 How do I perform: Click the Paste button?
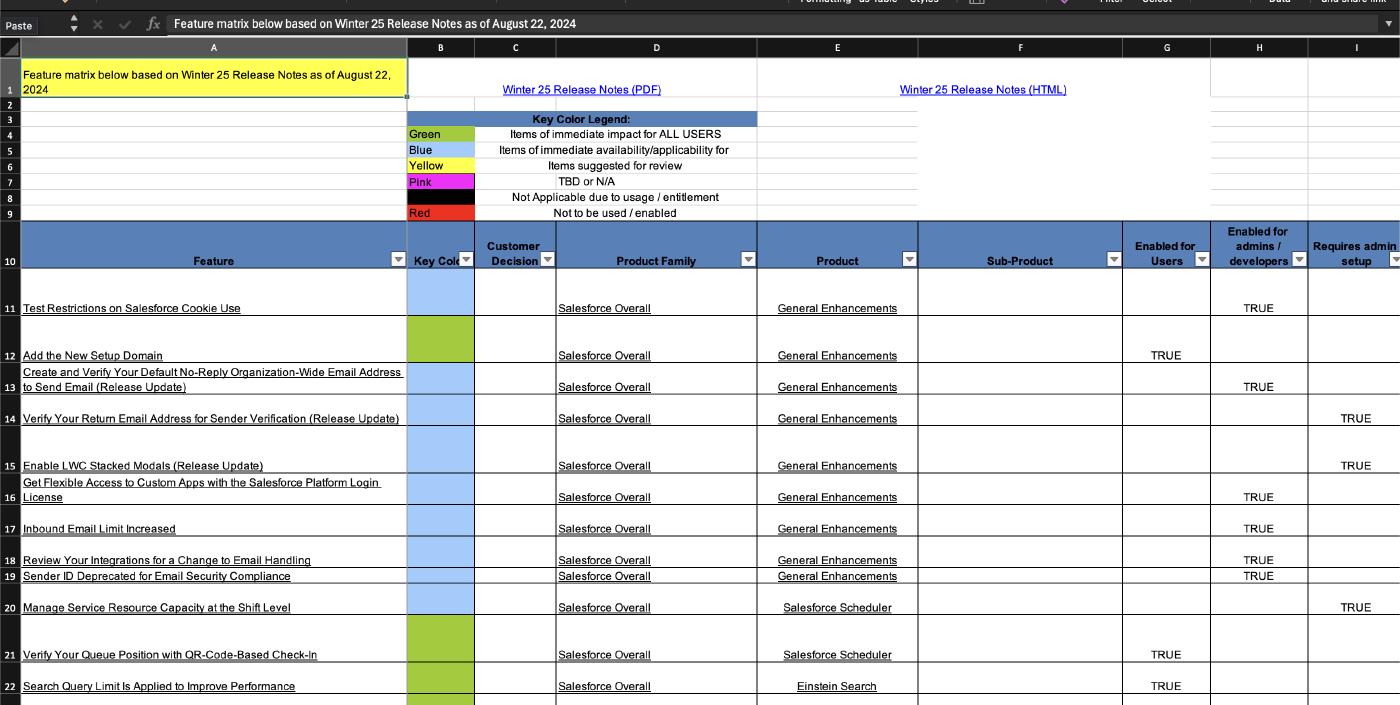pos(19,25)
